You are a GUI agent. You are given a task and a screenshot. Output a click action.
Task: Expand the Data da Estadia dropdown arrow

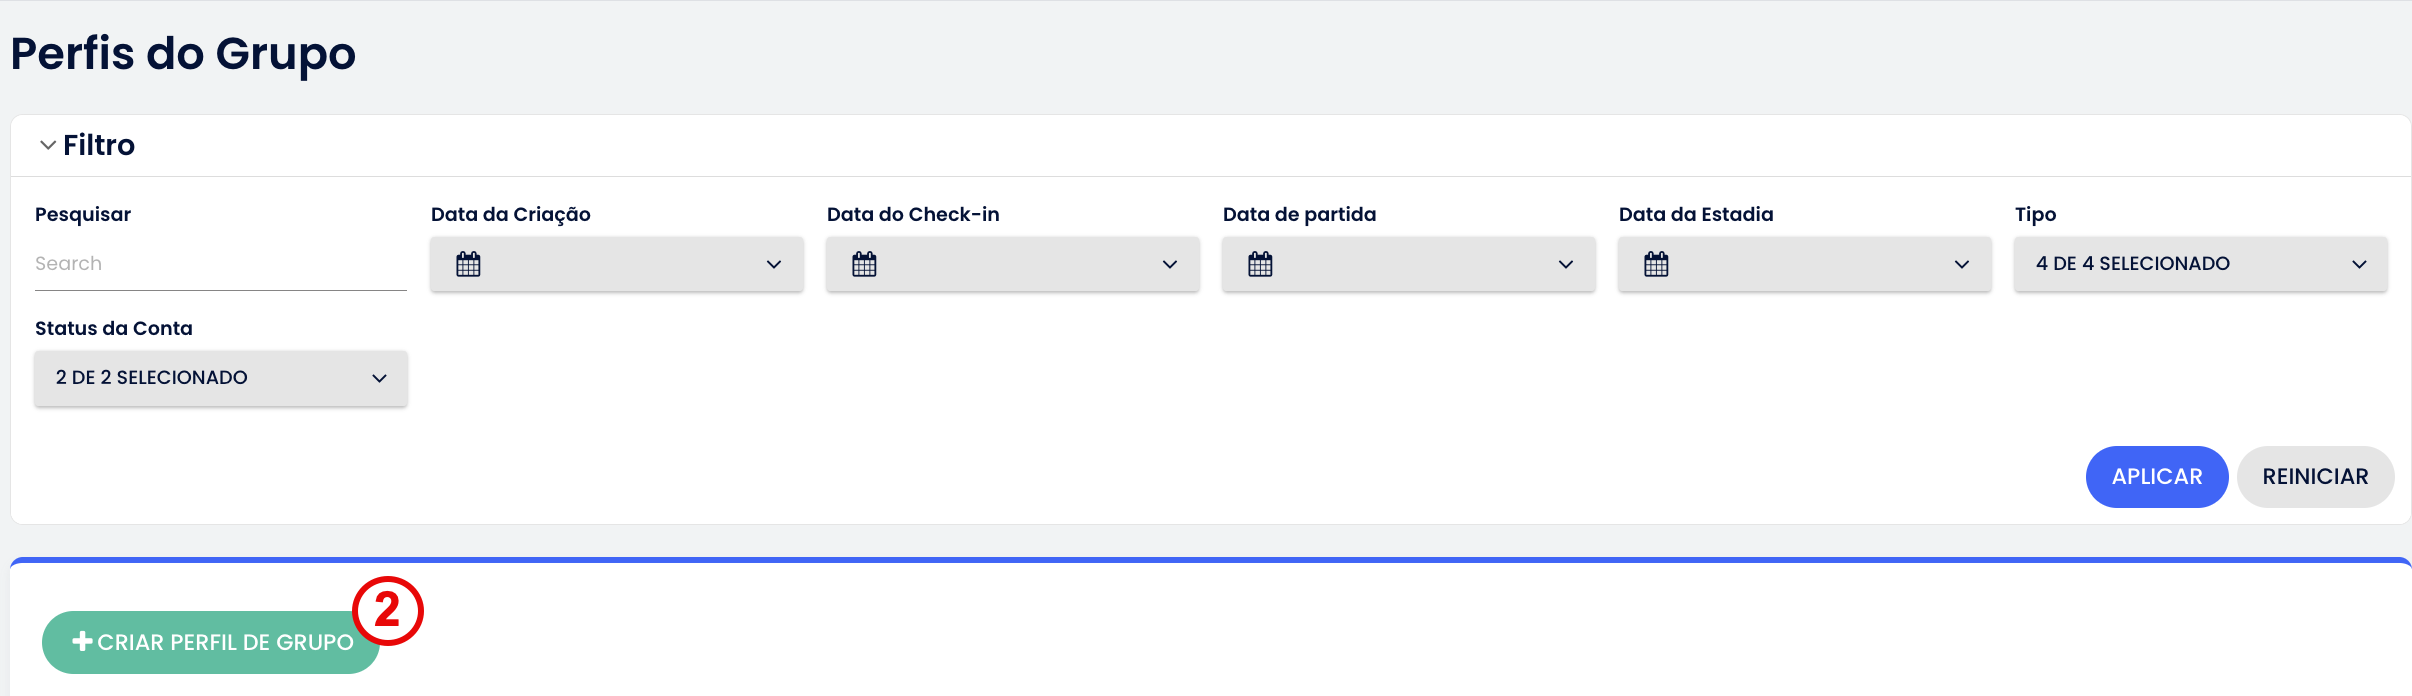click(x=1961, y=264)
